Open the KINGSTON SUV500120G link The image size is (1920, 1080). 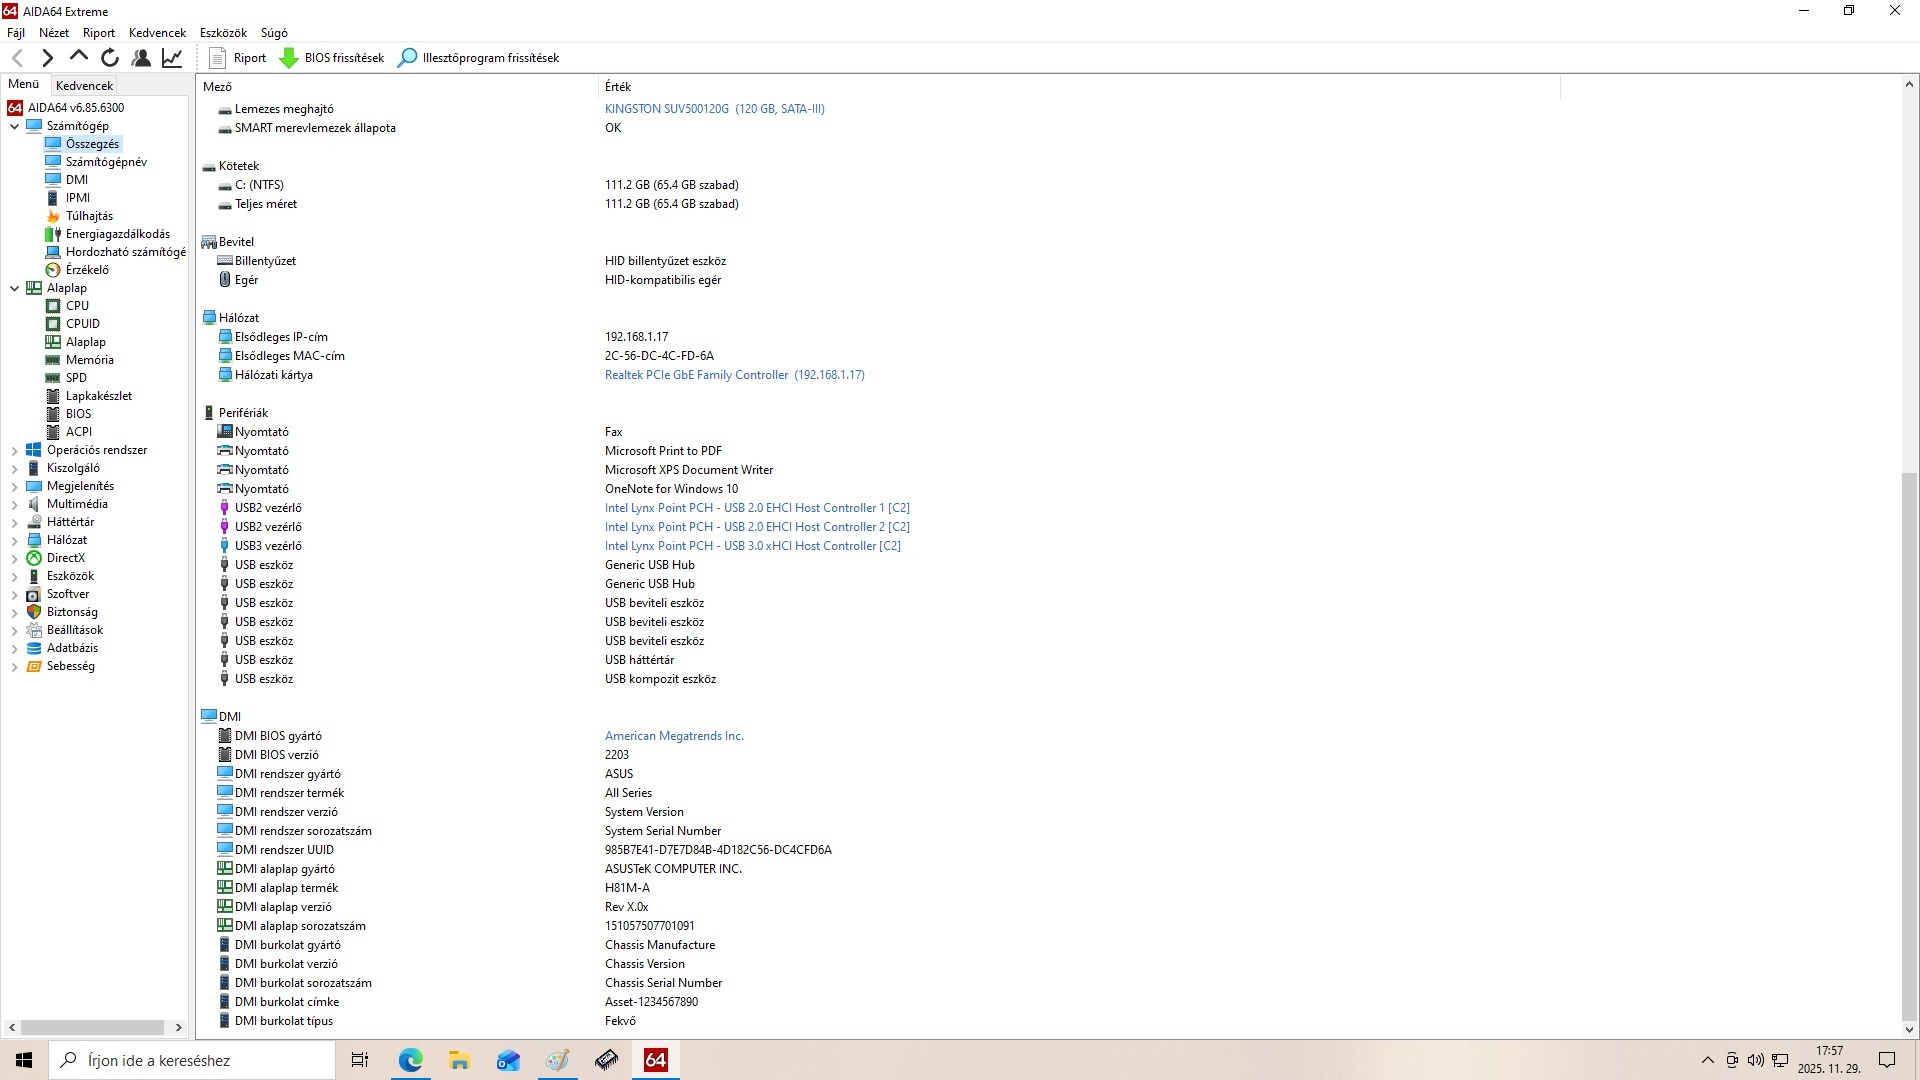(x=714, y=109)
